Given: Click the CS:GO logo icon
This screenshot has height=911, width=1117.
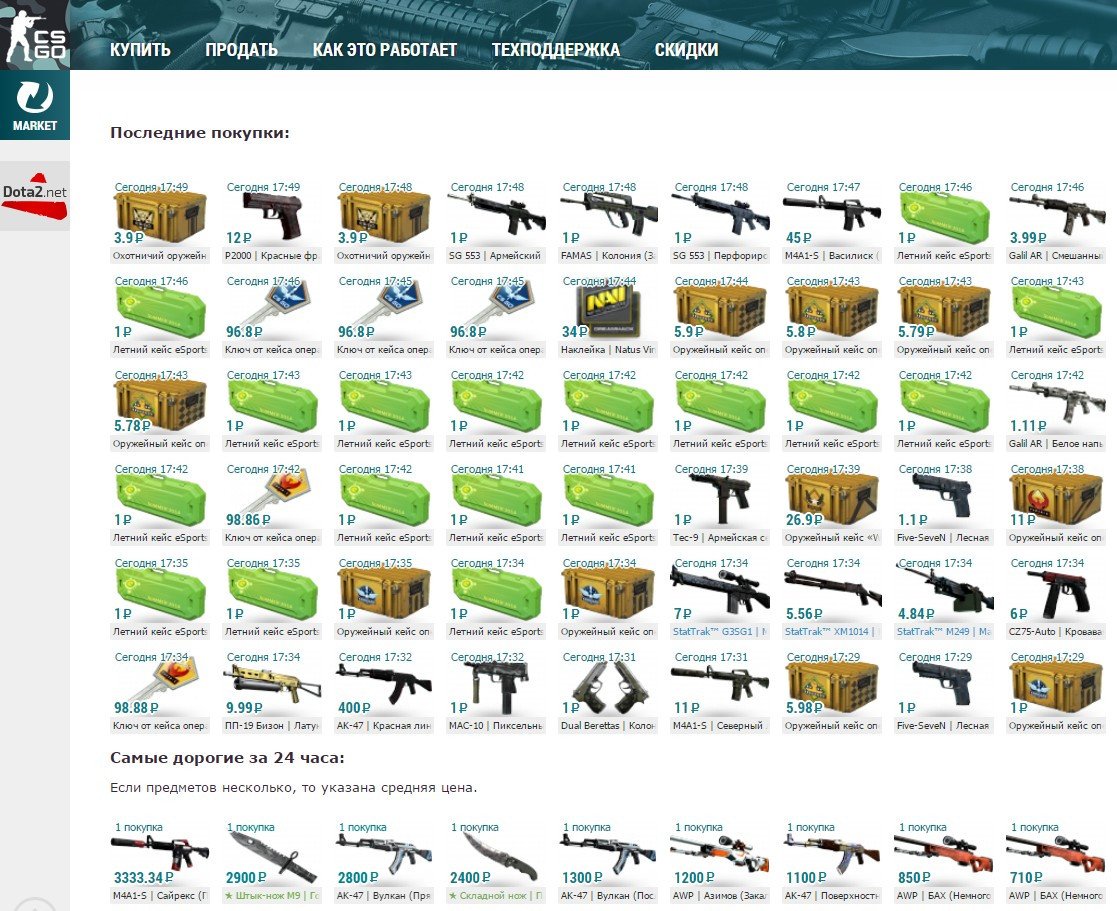Looking at the screenshot, I should click(34, 35).
